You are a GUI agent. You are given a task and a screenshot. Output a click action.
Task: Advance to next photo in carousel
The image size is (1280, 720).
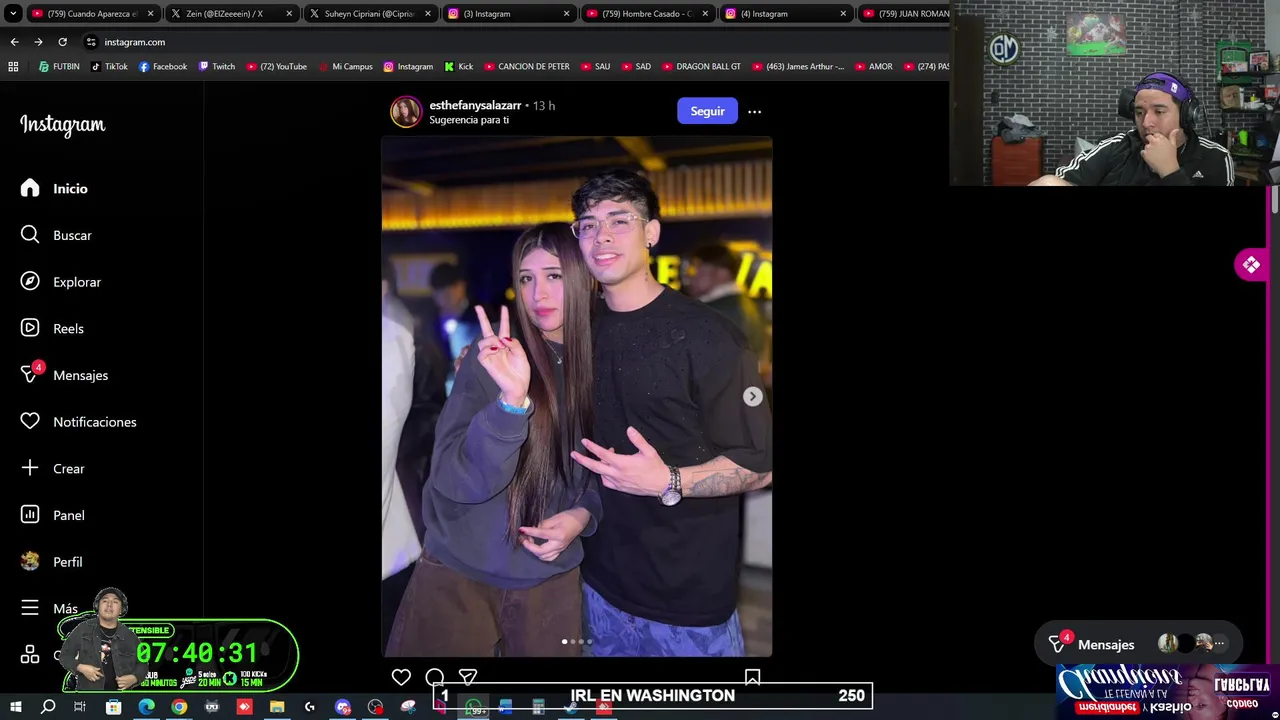pyautogui.click(x=753, y=397)
